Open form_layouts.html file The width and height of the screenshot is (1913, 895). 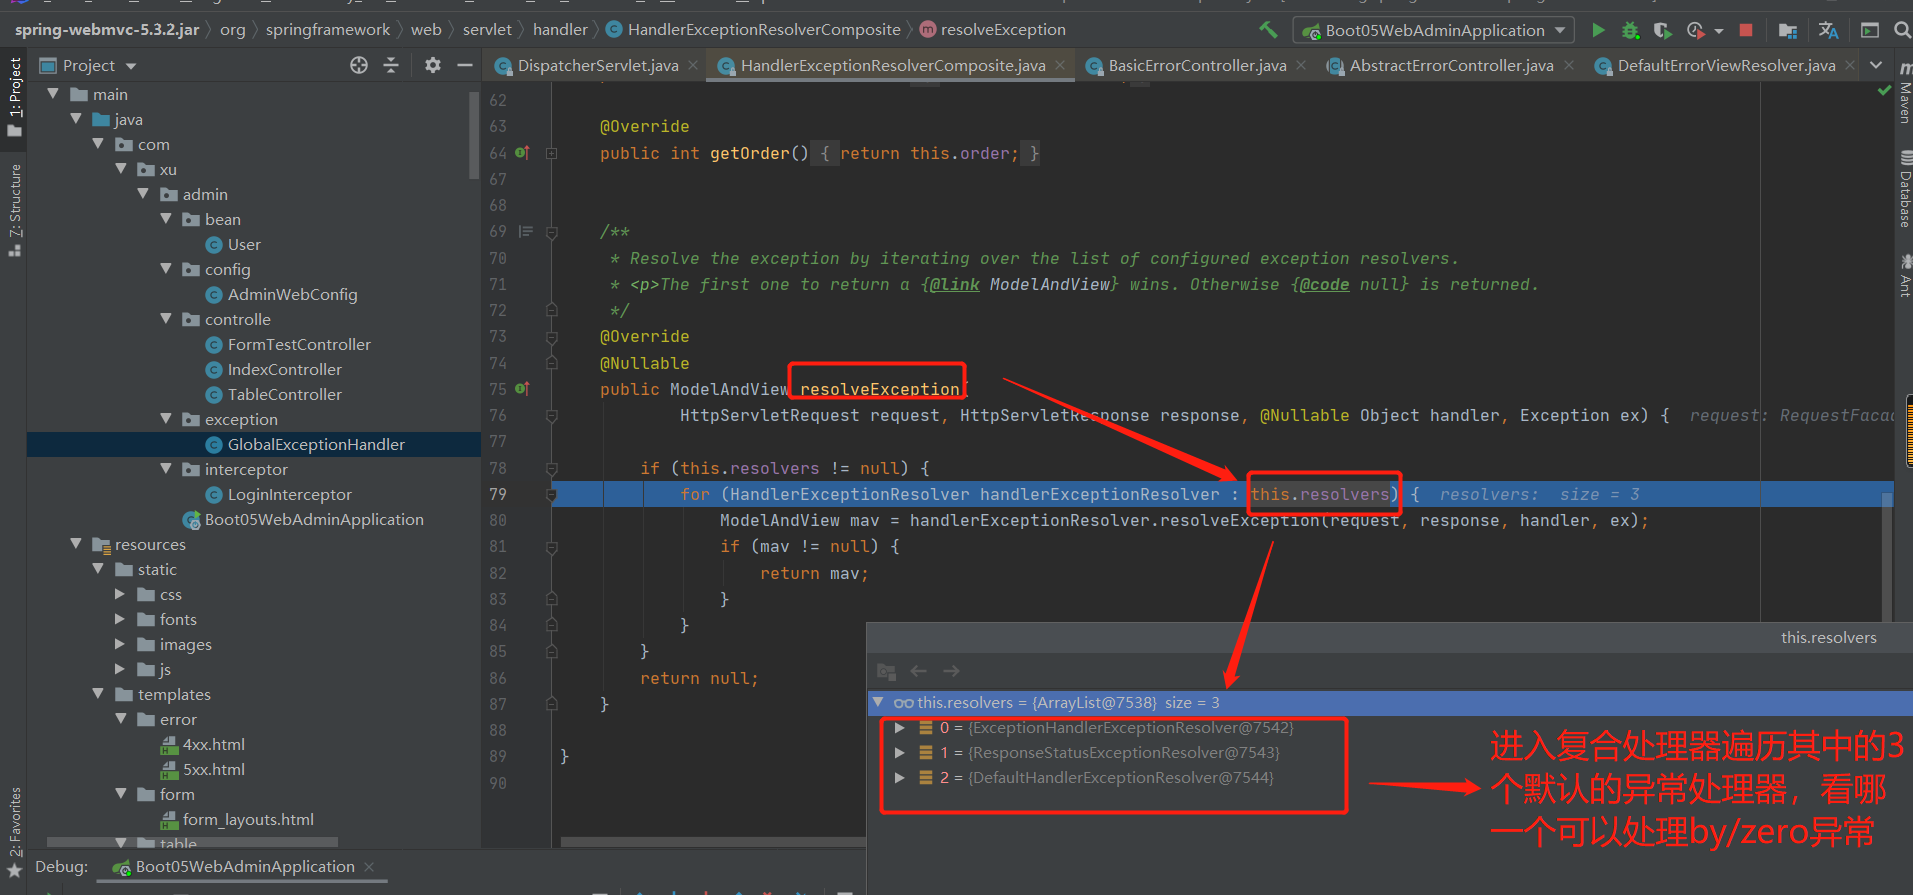tap(249, 819)
